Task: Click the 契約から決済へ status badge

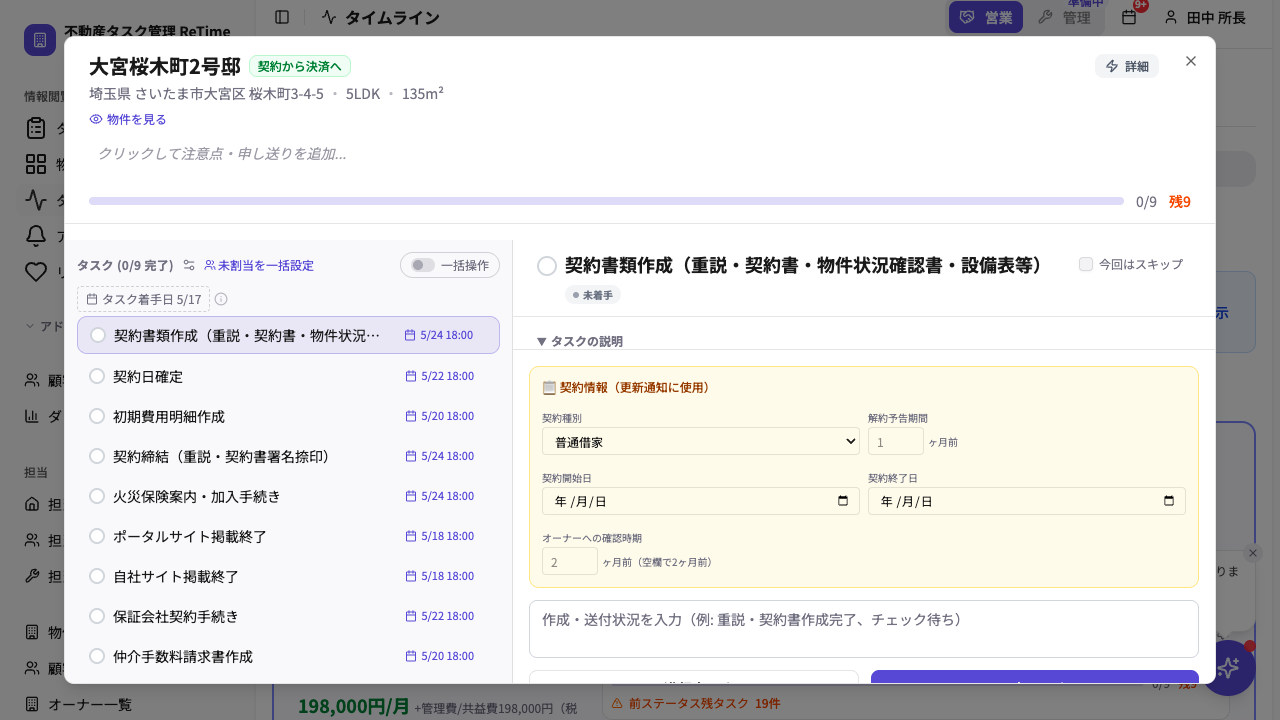Action: click(300, 66)
